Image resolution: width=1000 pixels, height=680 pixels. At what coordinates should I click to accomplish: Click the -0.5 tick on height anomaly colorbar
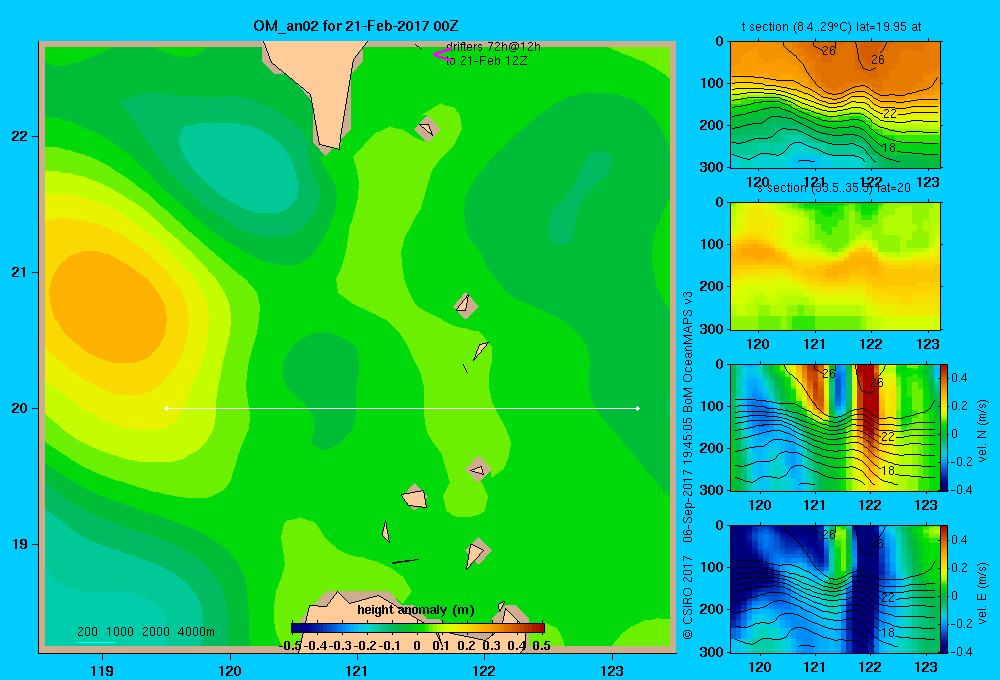(x=290, y=645)
